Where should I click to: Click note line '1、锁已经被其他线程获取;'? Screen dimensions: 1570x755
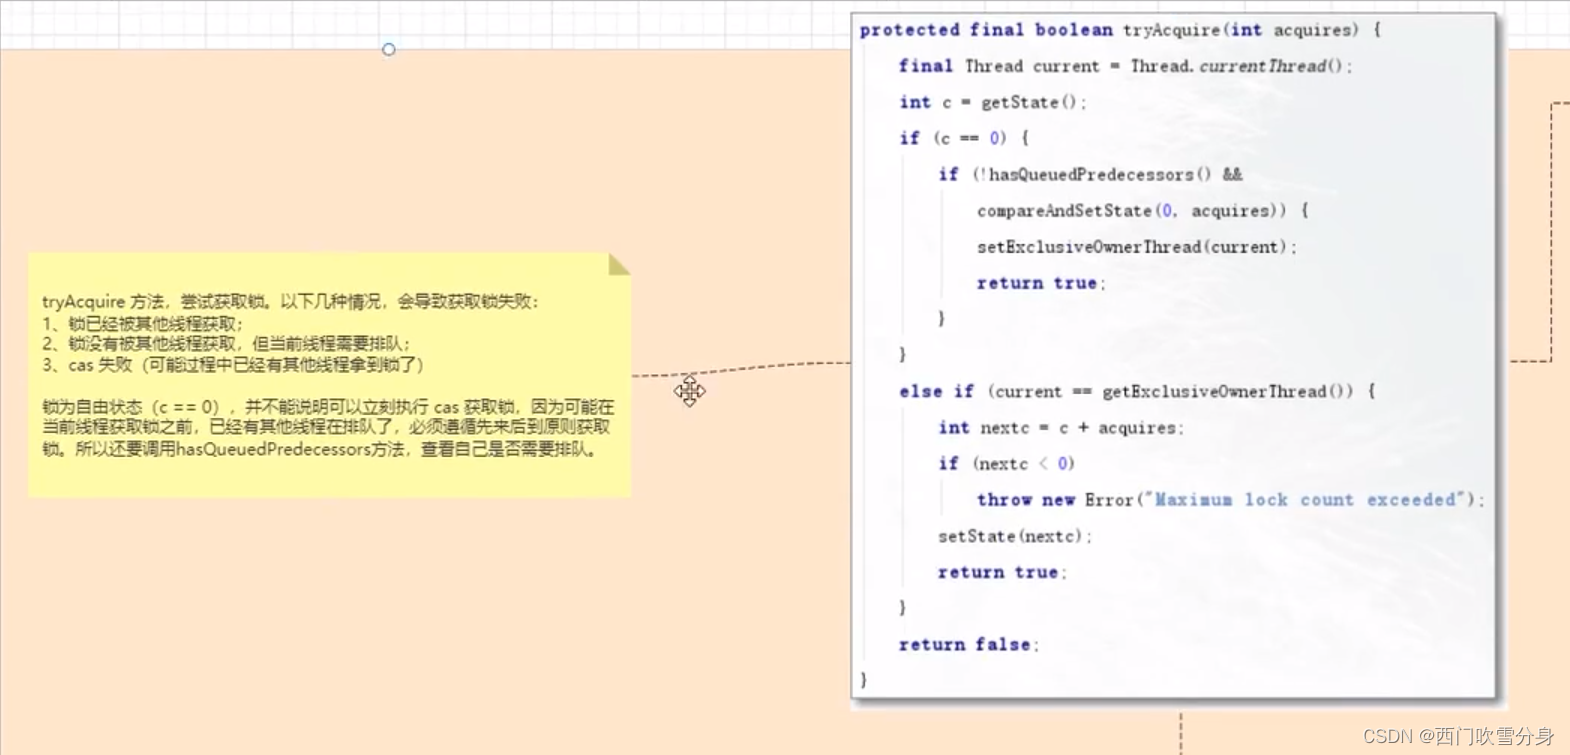tap(142, 323)
